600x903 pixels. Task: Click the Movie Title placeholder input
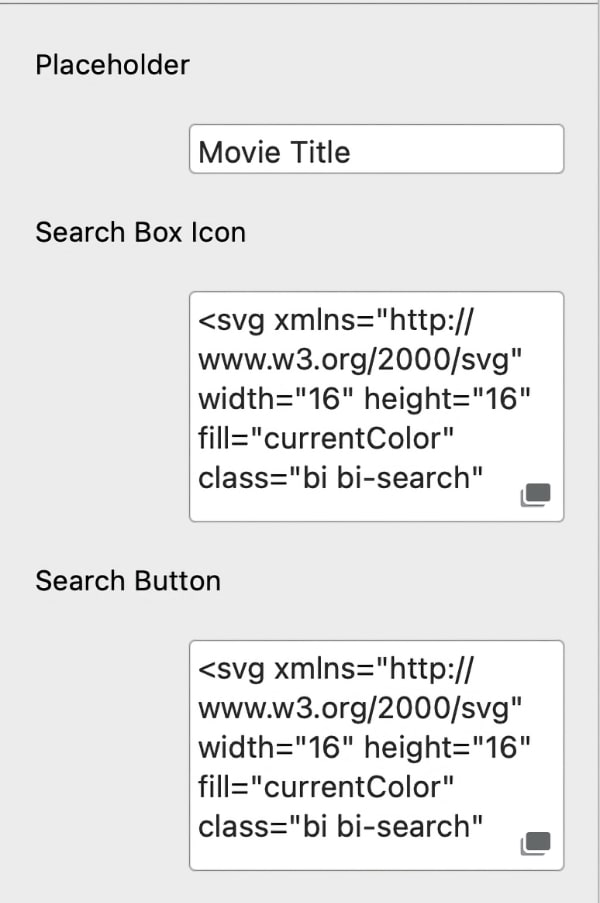[x=376, y=150]
